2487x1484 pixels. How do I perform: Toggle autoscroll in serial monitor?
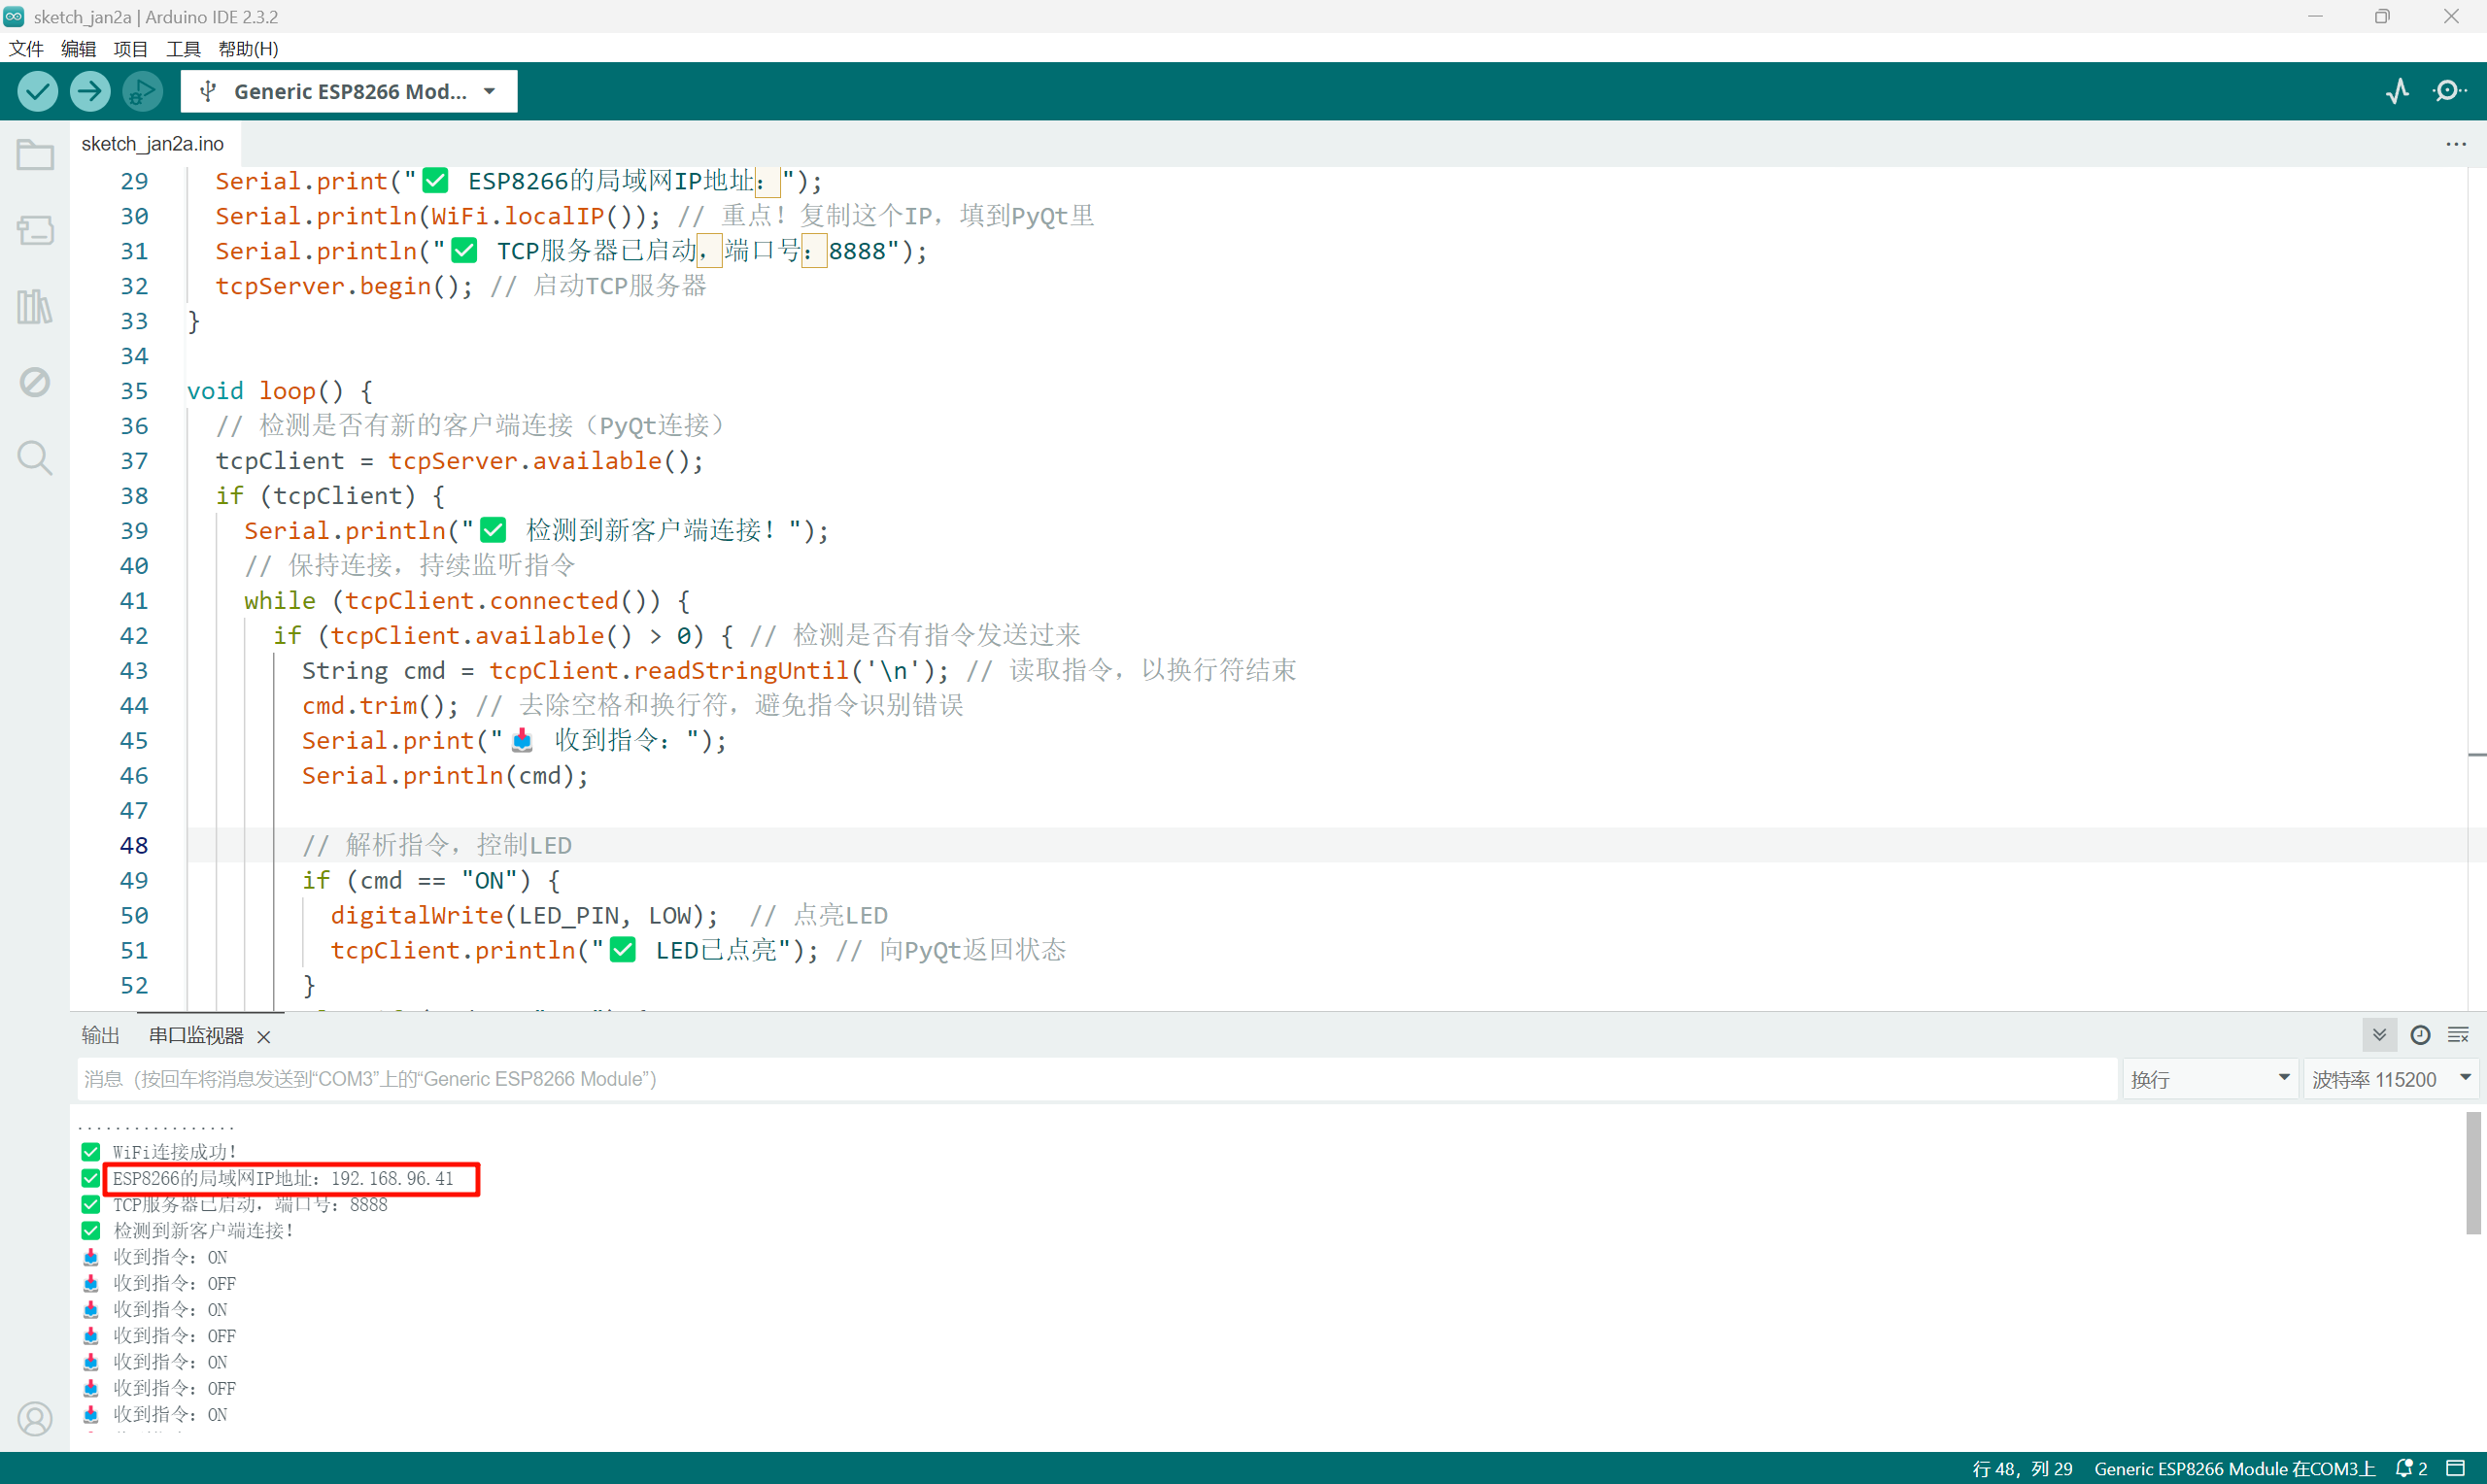pyautogui.click(x=2379, y=1035)
